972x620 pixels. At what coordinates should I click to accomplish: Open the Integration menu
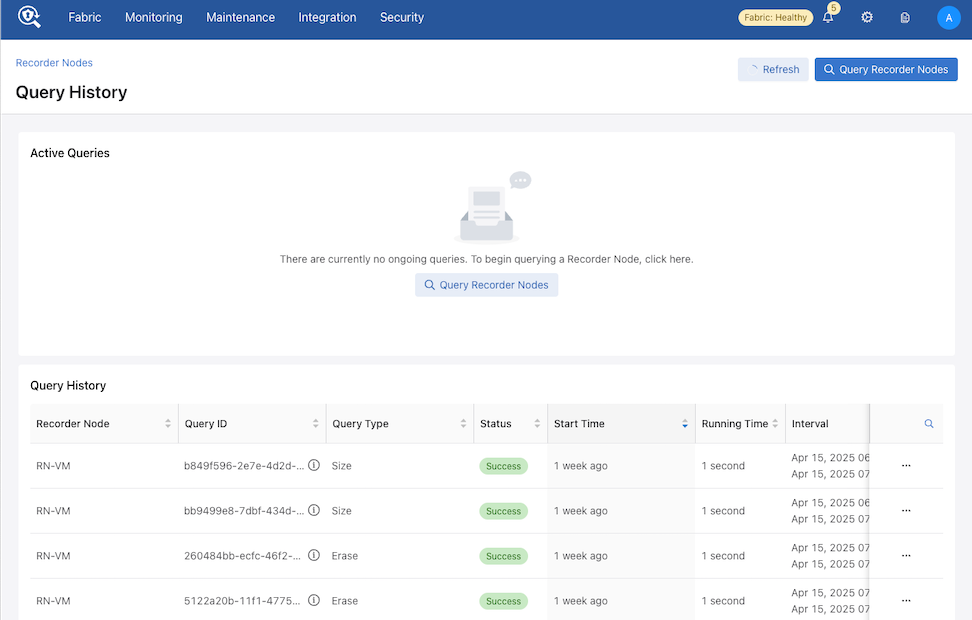tap(327, 17)
